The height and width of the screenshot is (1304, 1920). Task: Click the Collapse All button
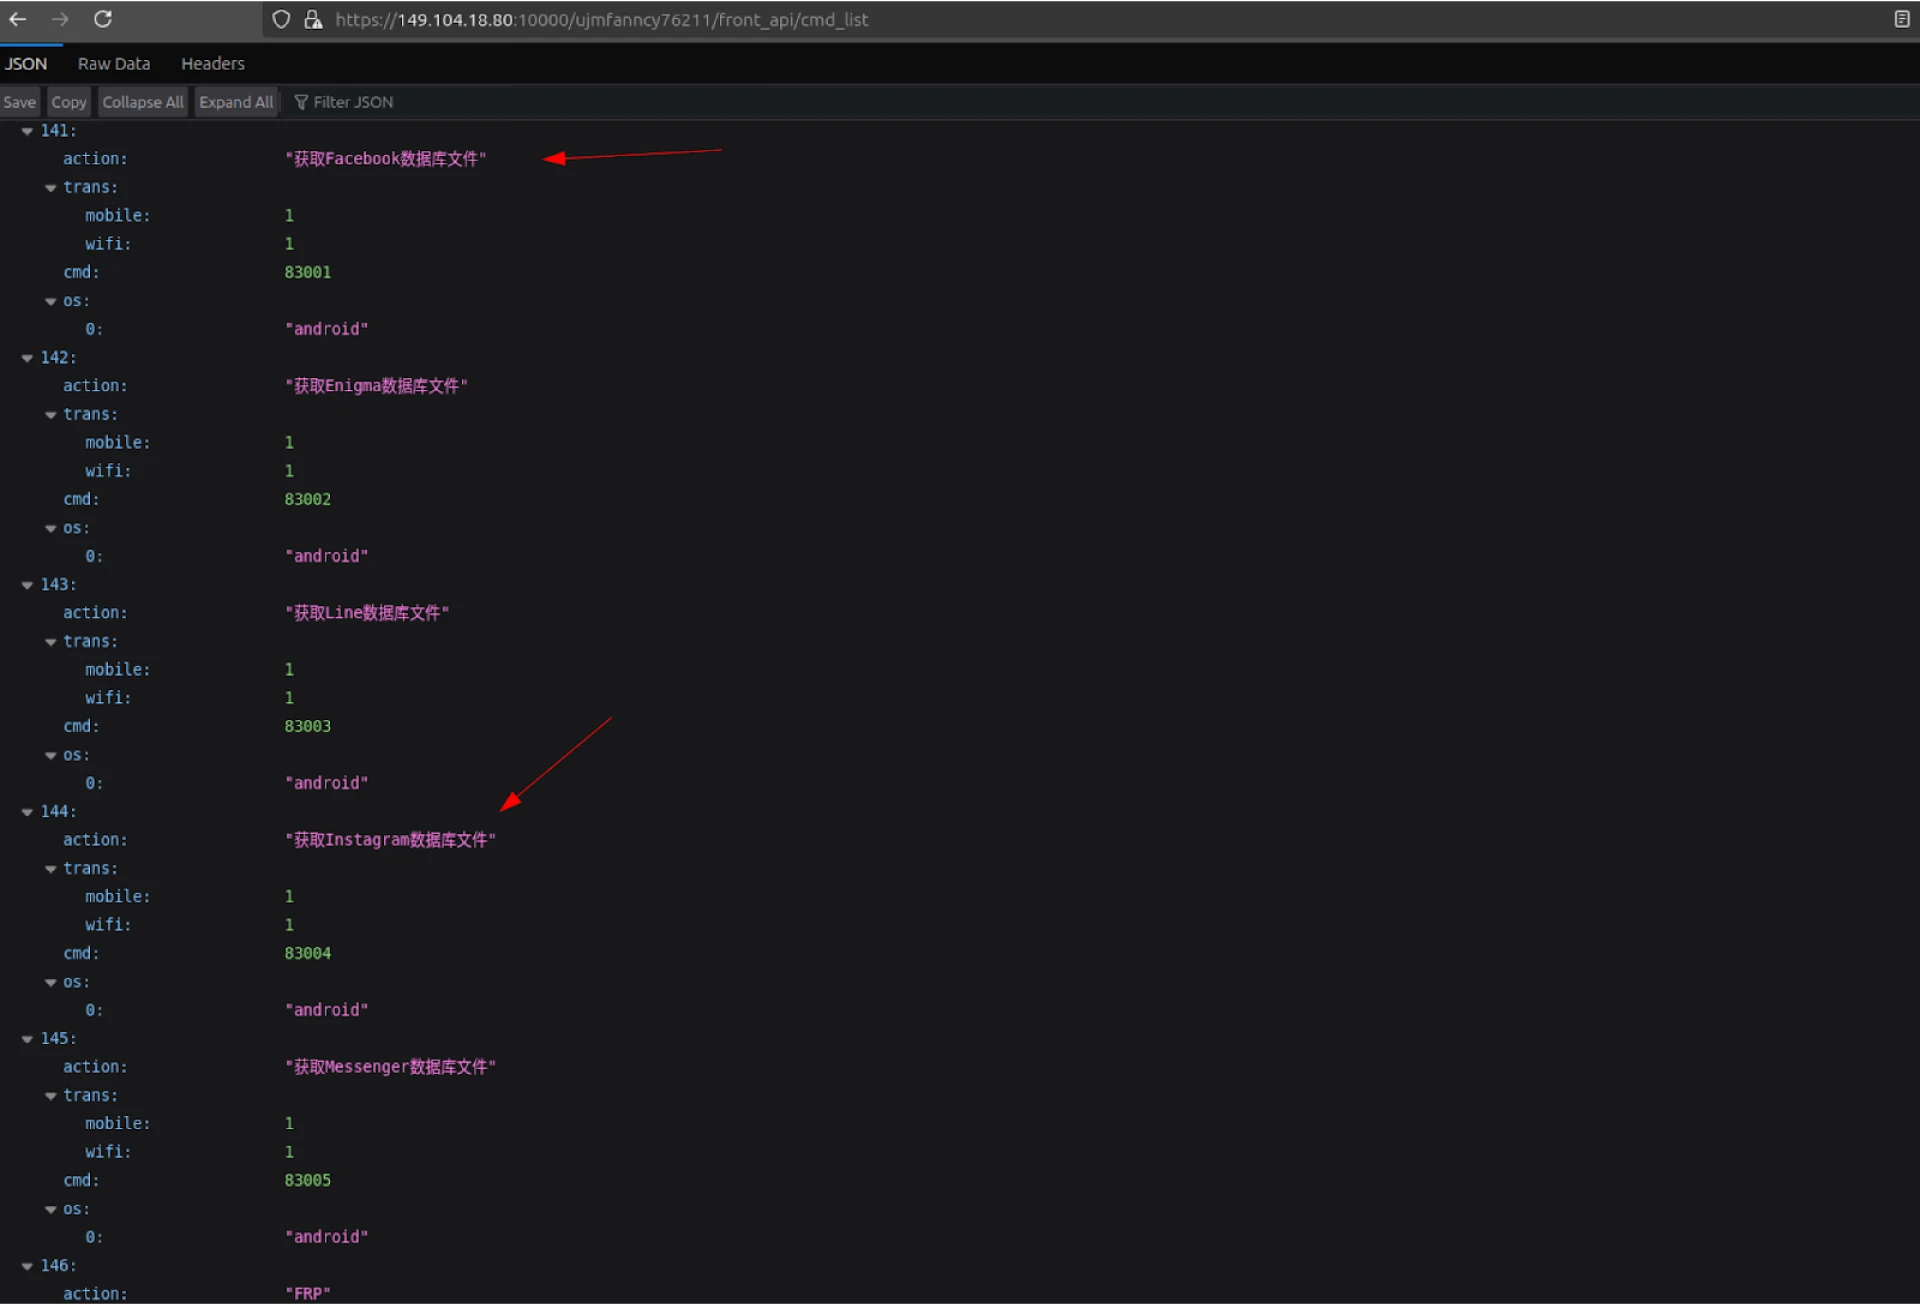coord(142,102)
